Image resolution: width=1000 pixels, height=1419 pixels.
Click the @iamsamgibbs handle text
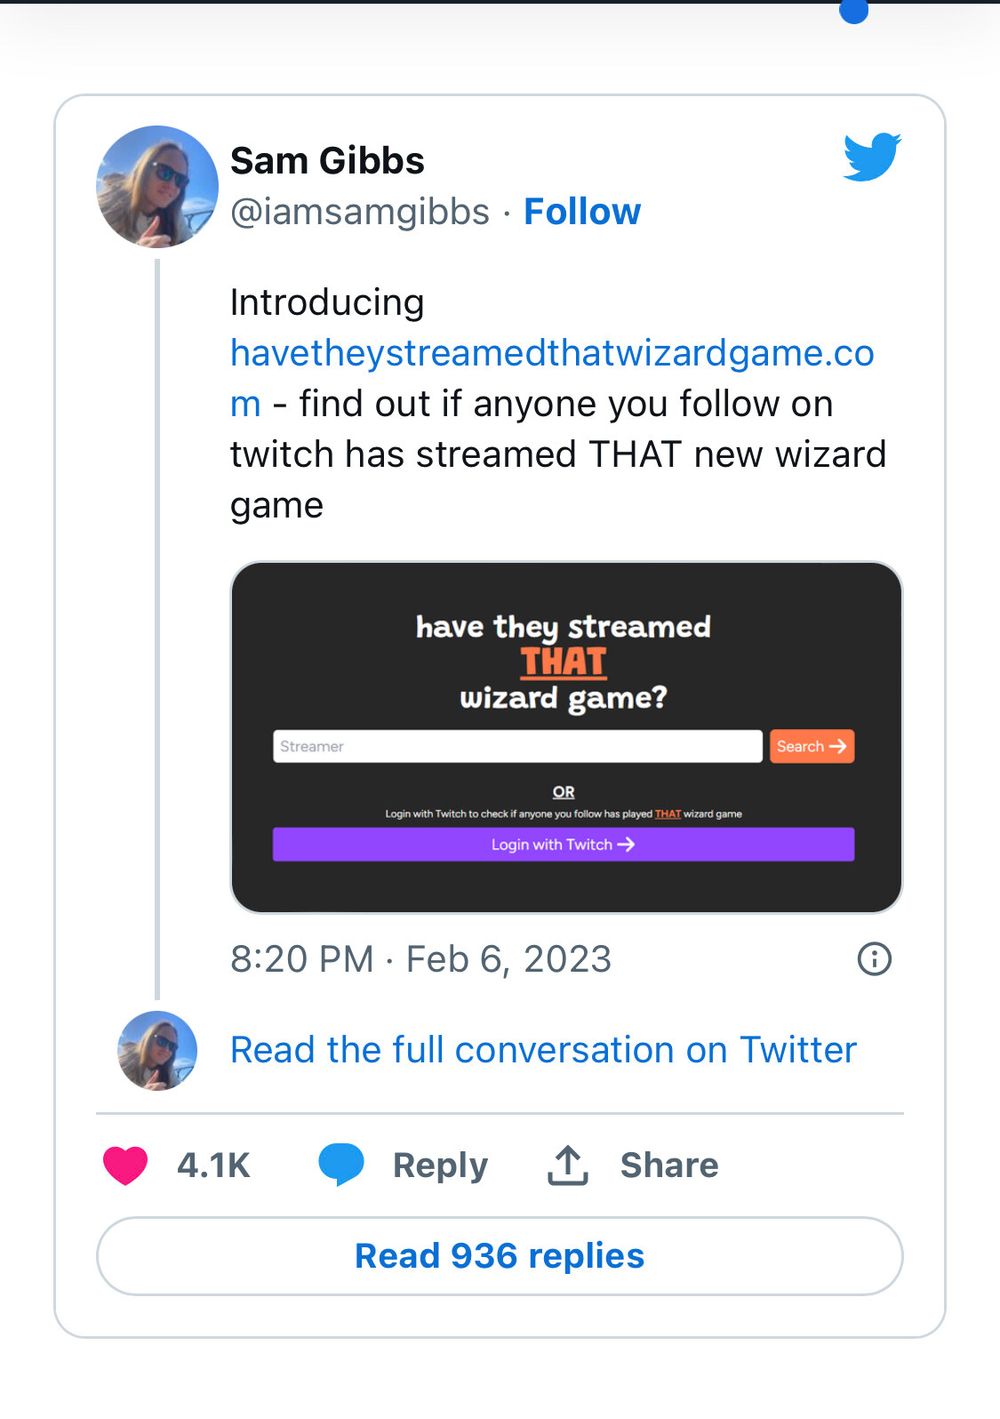[360, 212]
